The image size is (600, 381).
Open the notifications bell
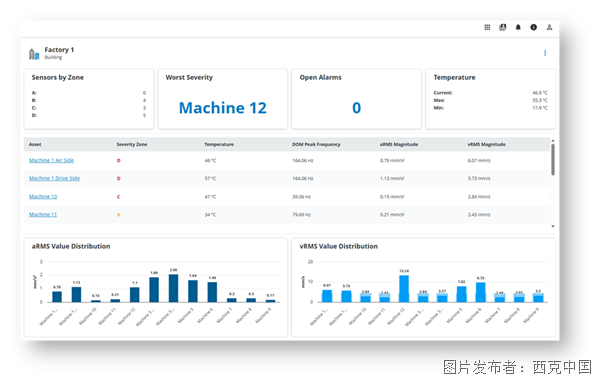coord(518,27)
